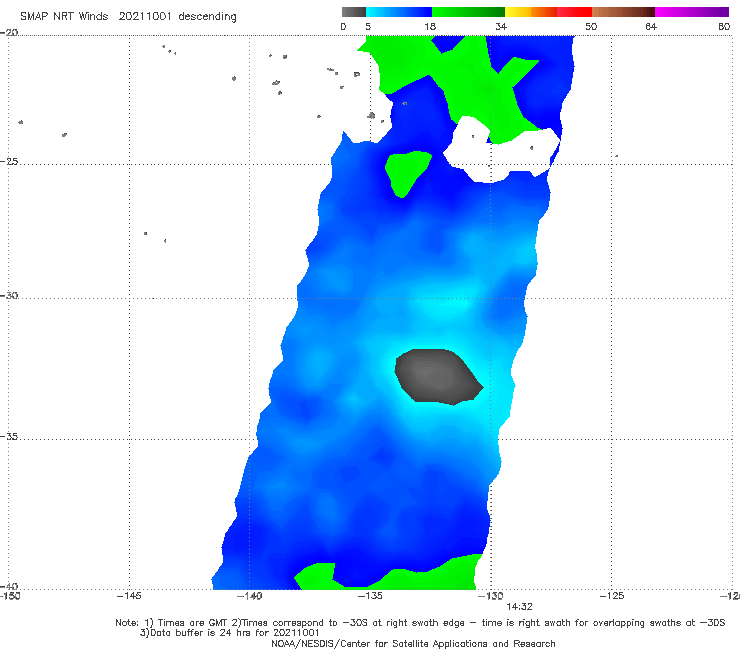Screen dimensions: 740x650
Task: Select the latitude axis label "-30"
Action: (9, 295)
